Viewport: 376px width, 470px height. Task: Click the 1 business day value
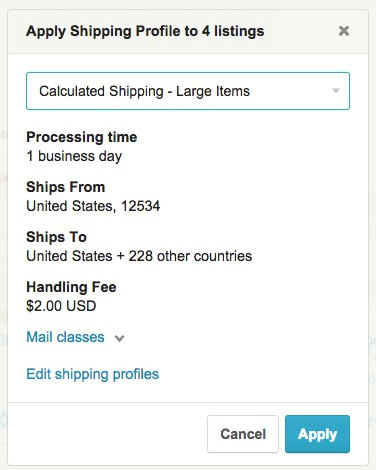74,156
